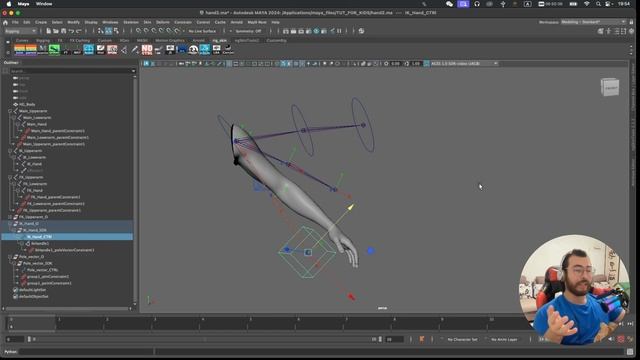
Task: Select Pole_vector_CTRL in the Outliner
Action: click(42, 270)
